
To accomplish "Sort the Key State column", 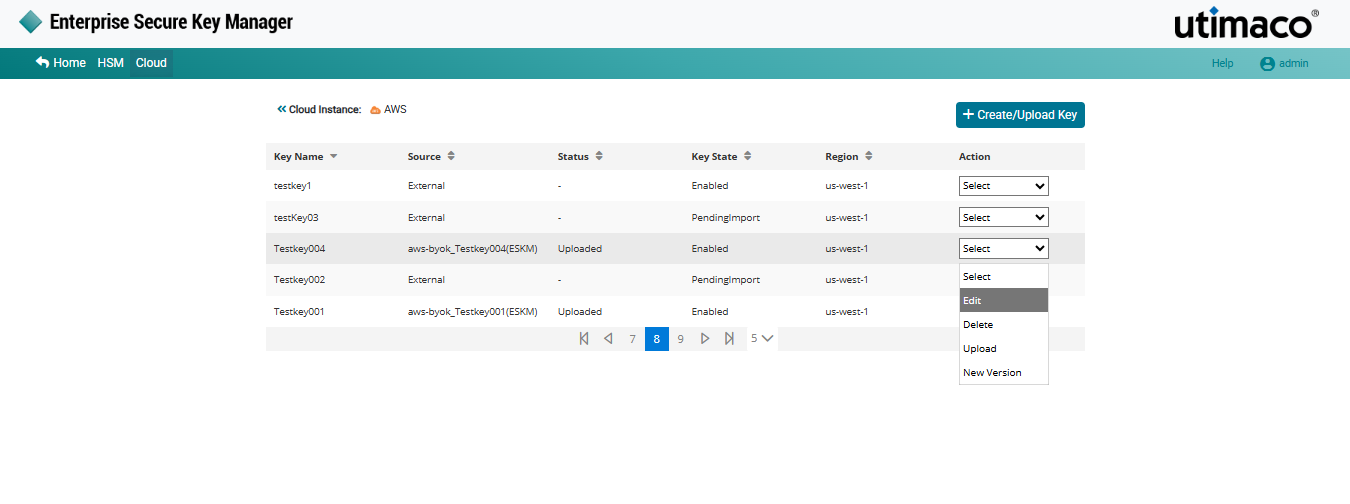I will 748,156.
